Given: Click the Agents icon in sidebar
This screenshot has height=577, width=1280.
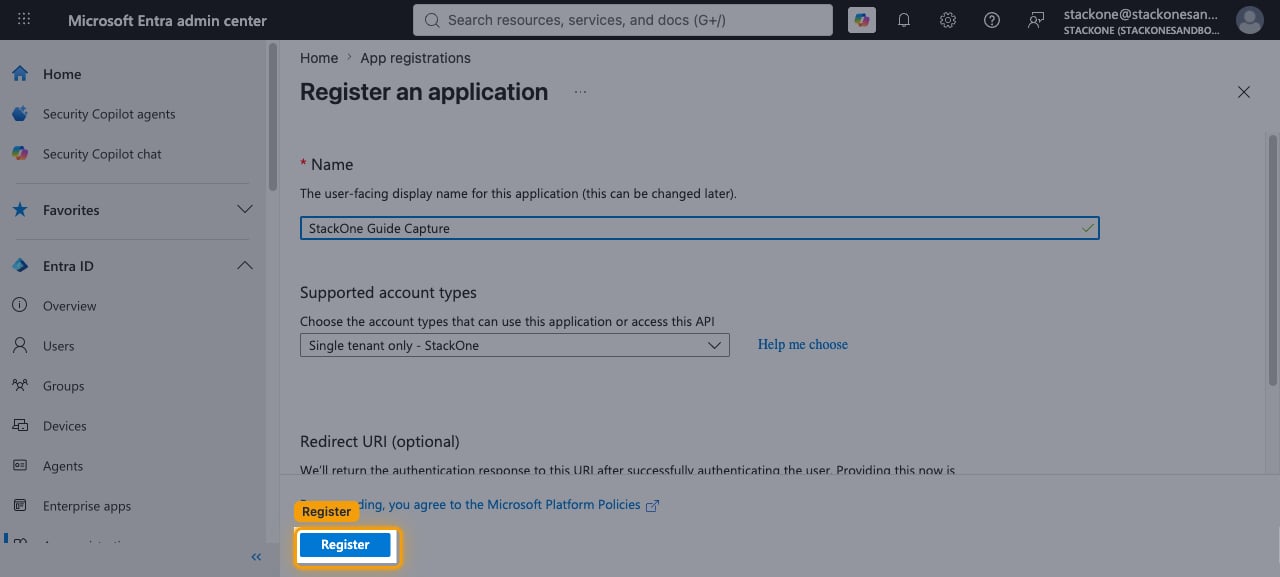Looking at the screenshot, I should [x=20, y=466].
